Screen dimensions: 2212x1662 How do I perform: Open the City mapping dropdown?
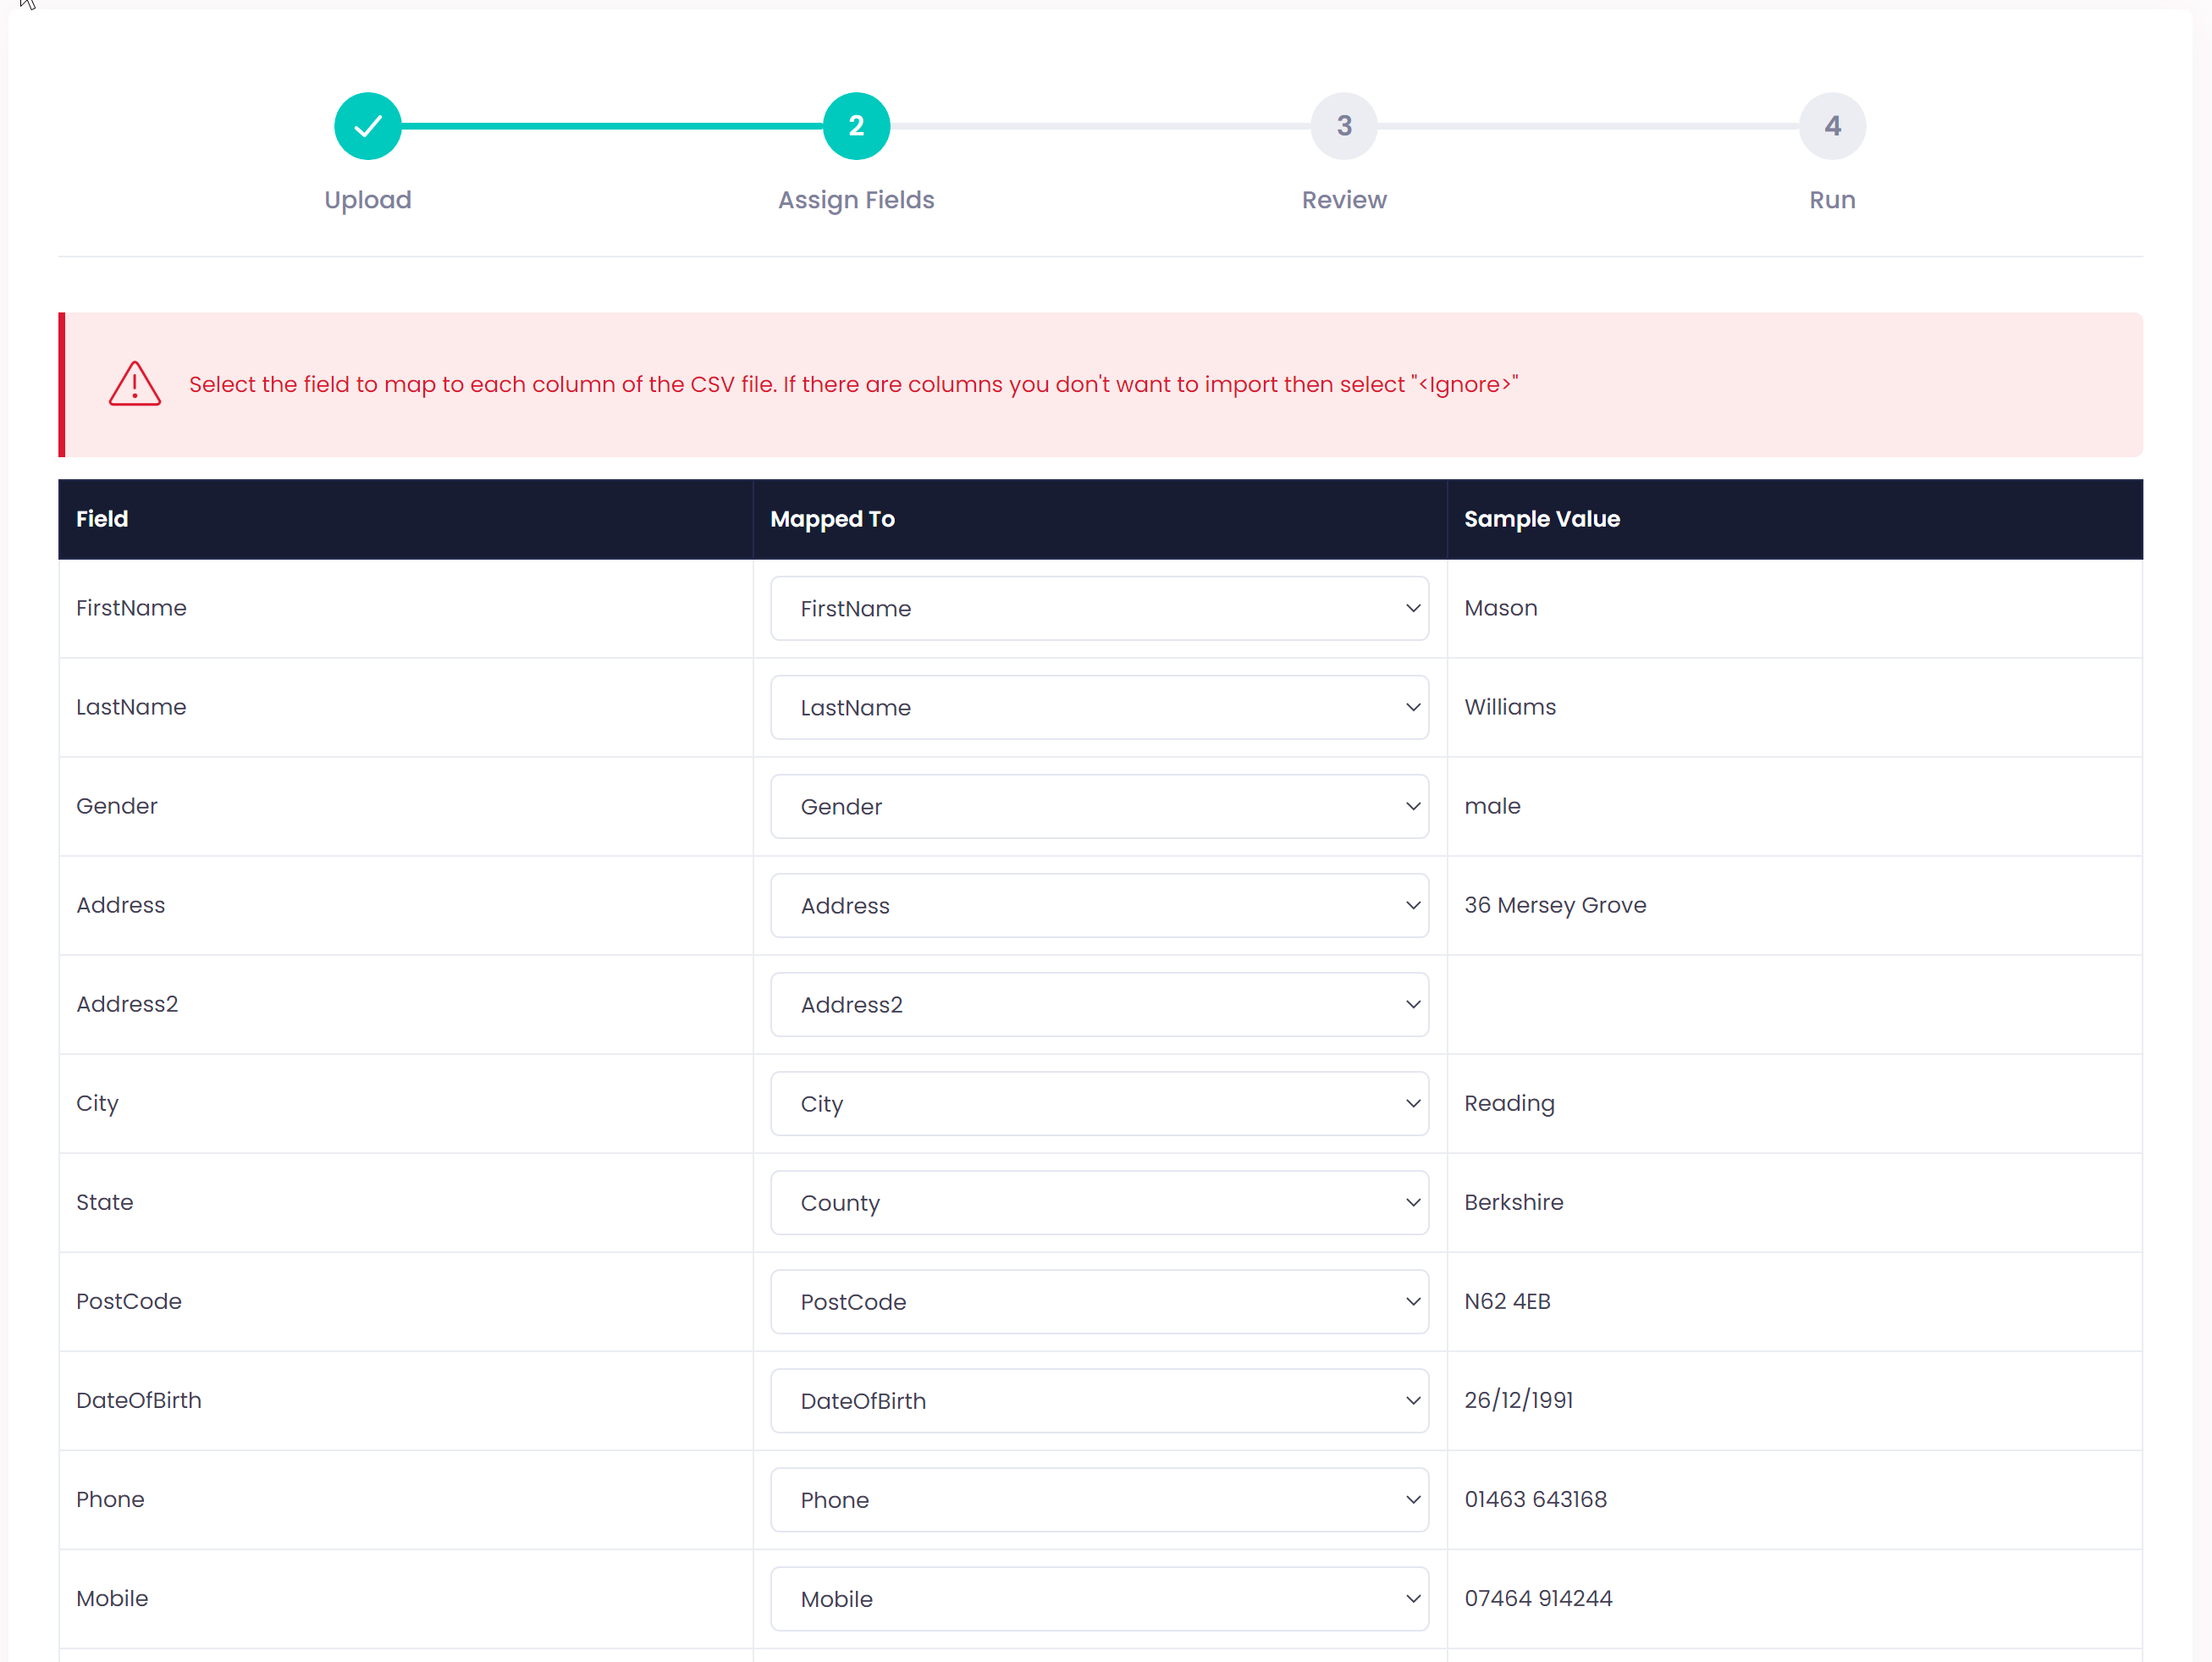coord(1098,1103)
